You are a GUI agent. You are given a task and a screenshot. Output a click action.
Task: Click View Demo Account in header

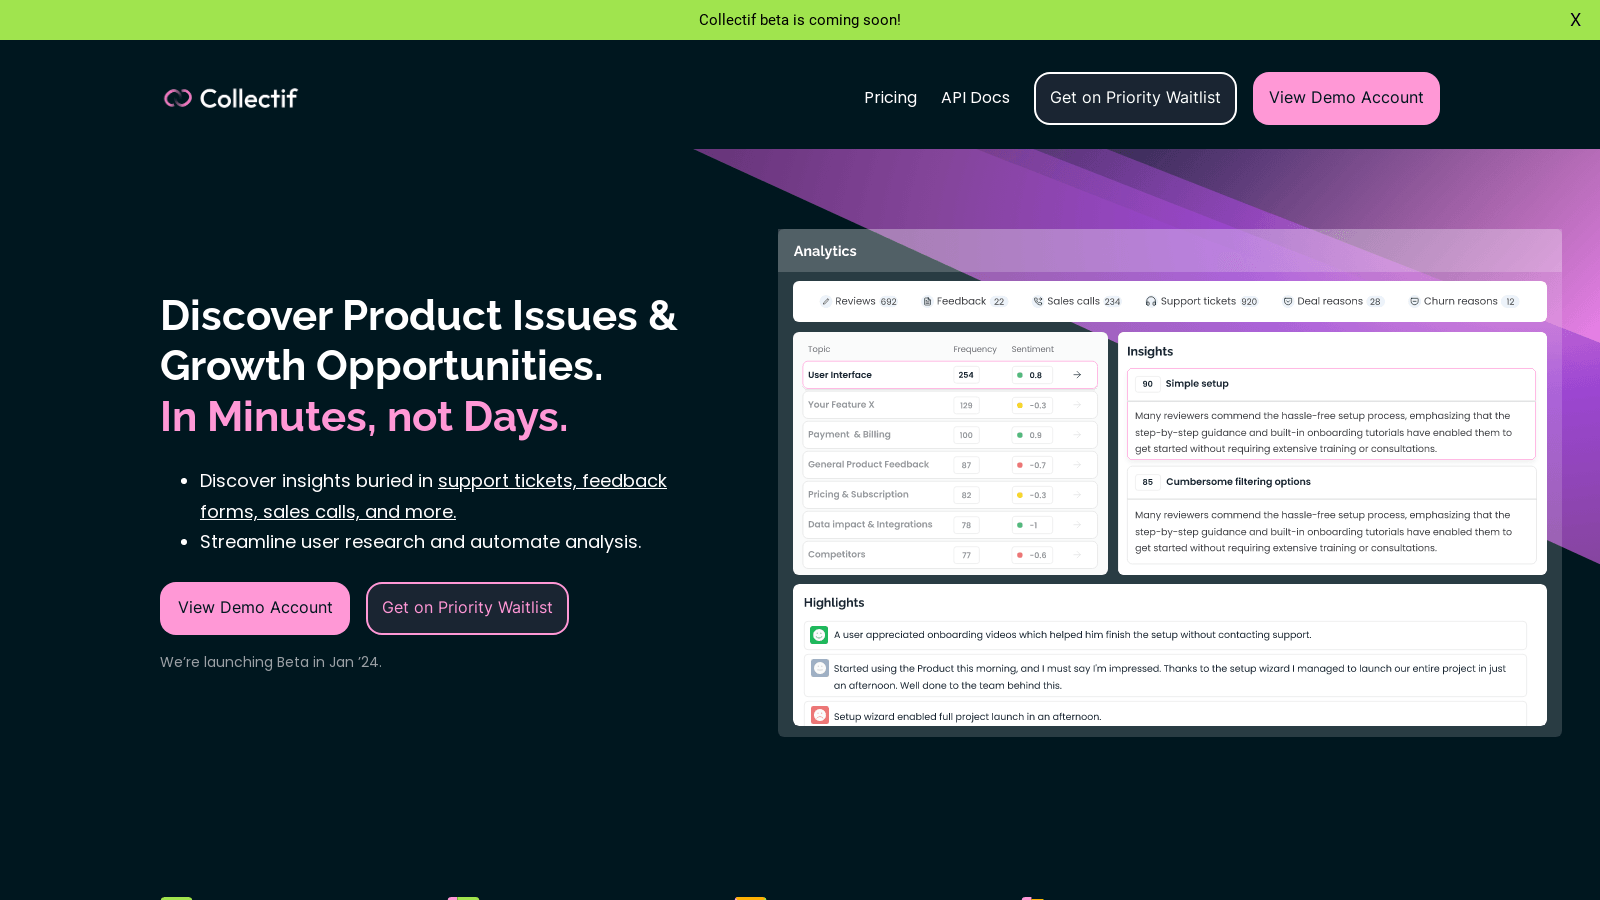(1346, 98)
